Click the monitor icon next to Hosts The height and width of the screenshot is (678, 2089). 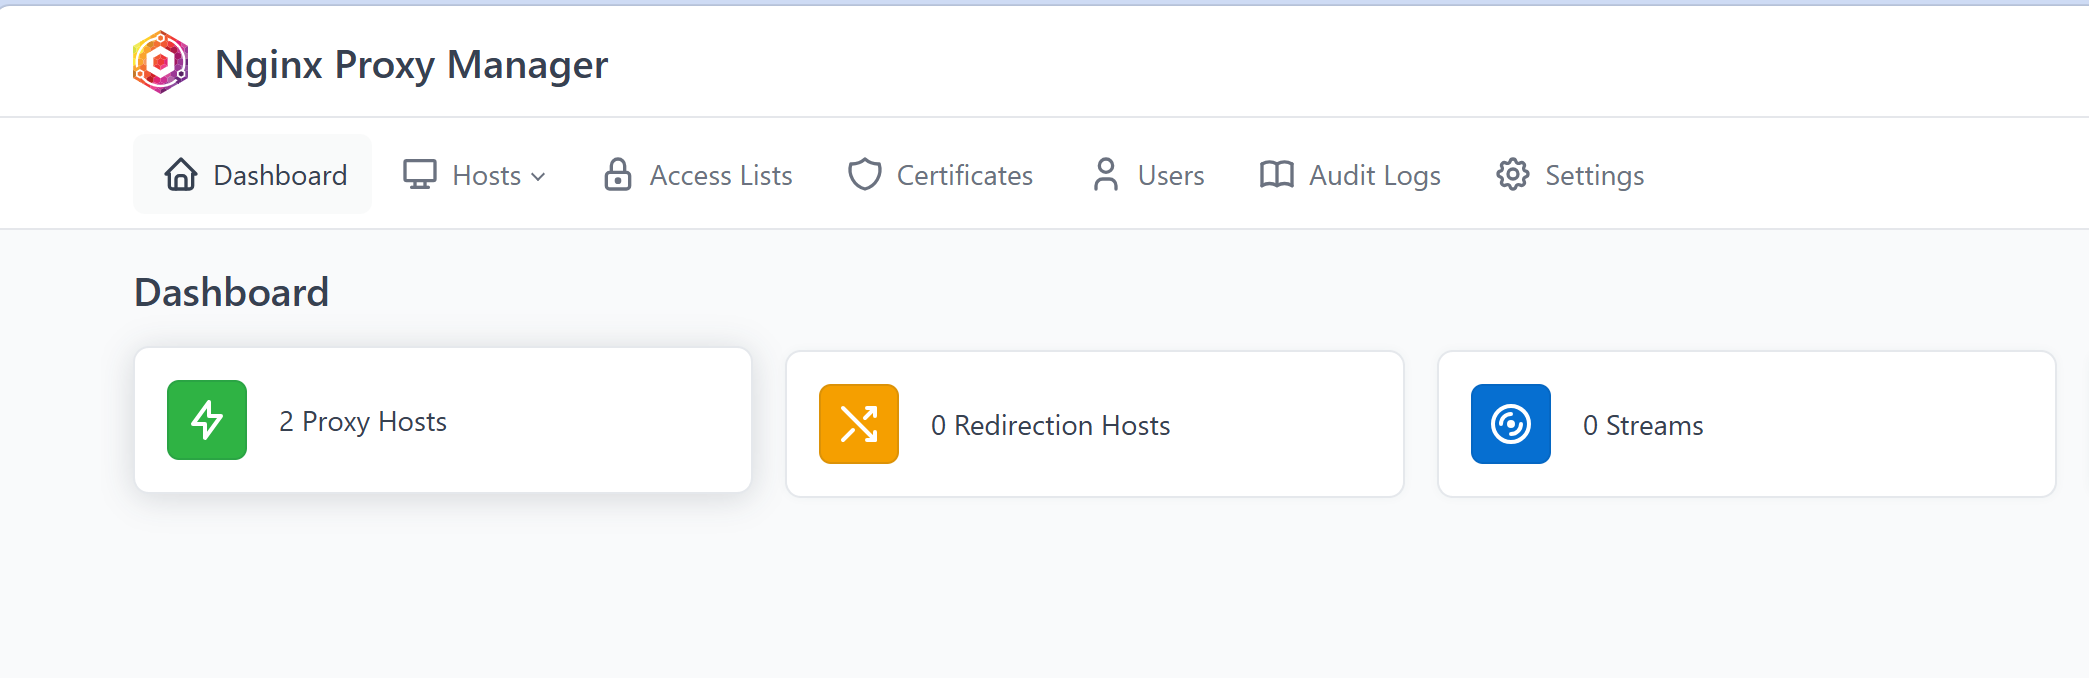(x=420, y=174)
